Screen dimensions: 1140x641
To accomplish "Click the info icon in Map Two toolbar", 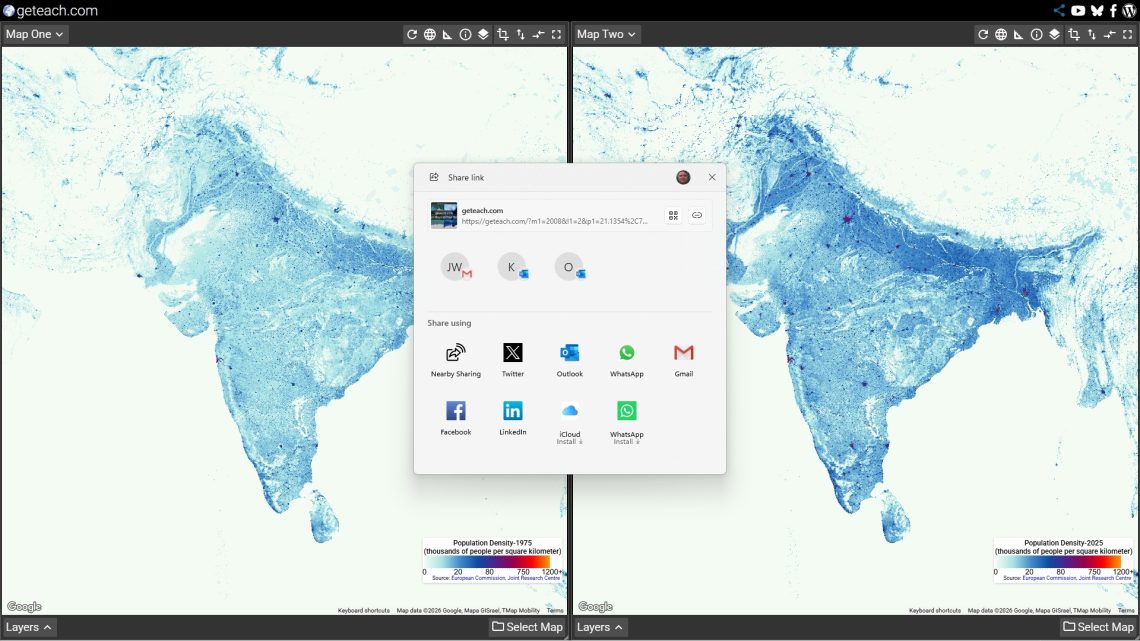I will tap(1037, 34).
